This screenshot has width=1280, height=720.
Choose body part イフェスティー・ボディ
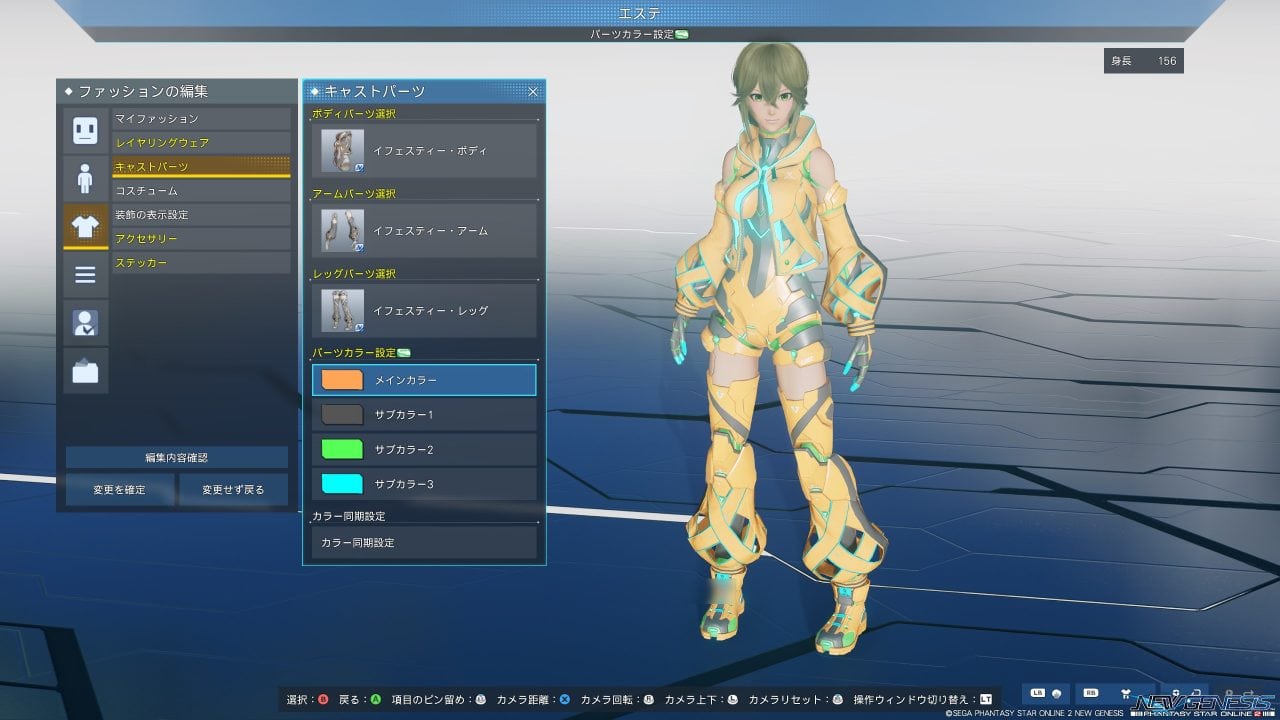[x=424, y=151]
